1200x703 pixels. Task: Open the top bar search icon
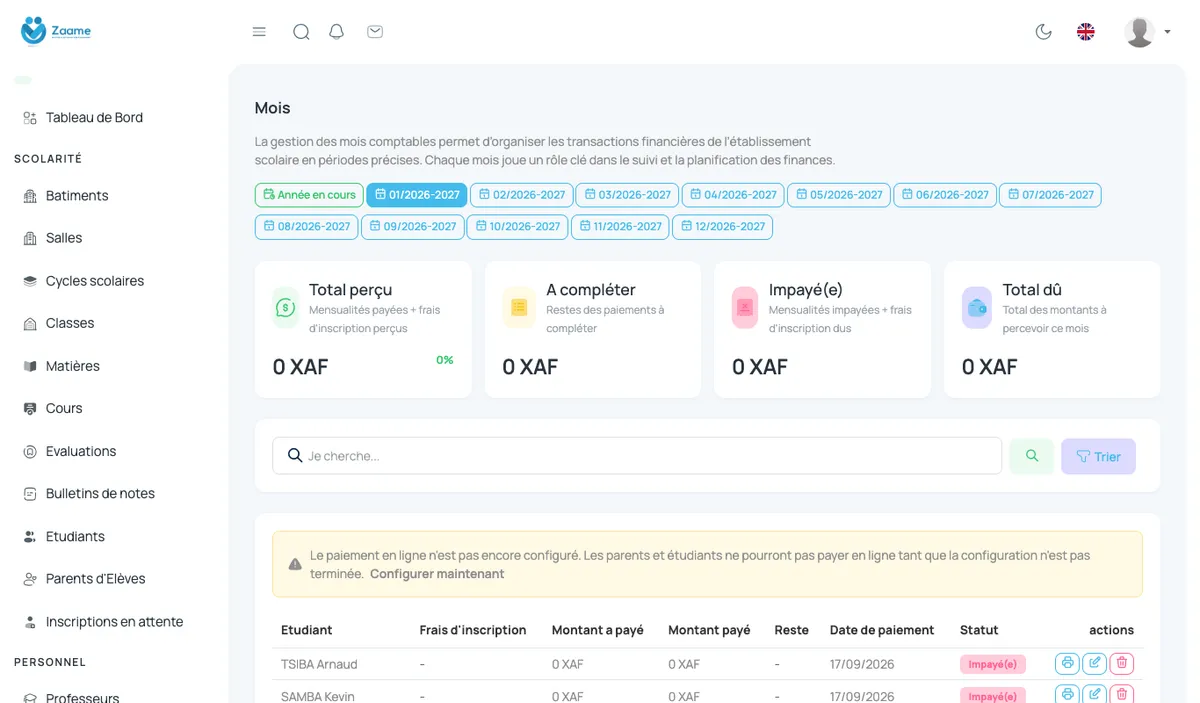tap(301, 32)
